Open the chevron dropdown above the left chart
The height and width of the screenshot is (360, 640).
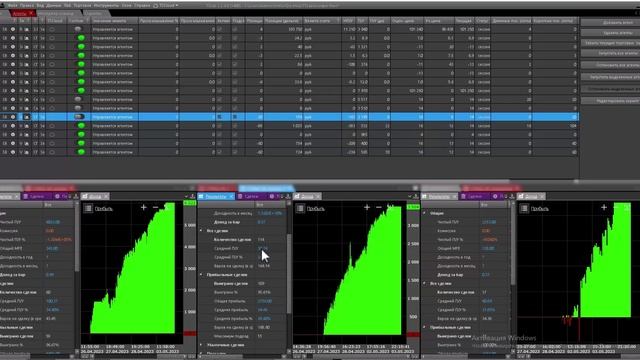tap(187, 196)
